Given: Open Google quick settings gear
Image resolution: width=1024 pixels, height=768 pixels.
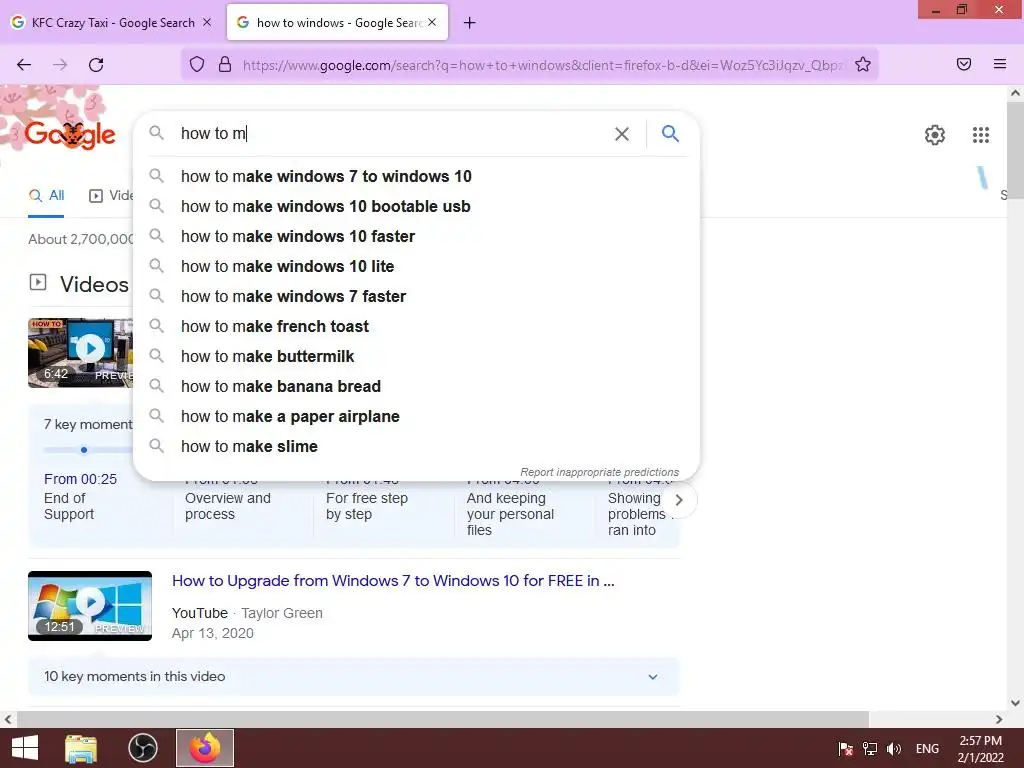Looking at the screenshot, I should tap(935, 135).
